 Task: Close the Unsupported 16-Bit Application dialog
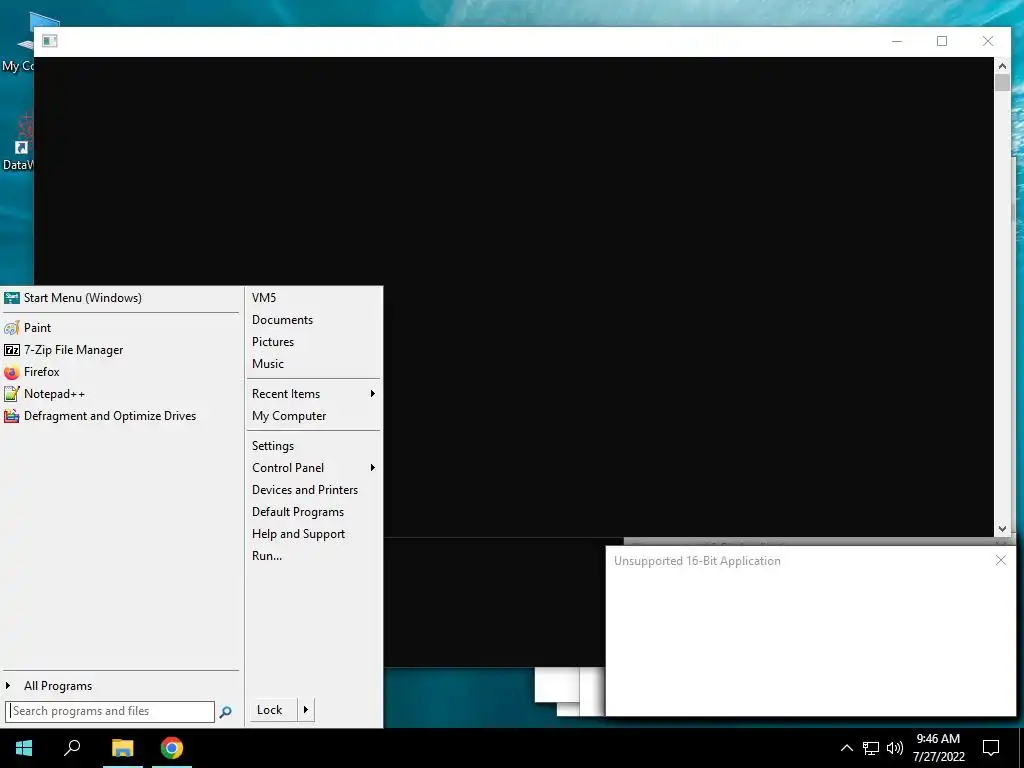1000,560
